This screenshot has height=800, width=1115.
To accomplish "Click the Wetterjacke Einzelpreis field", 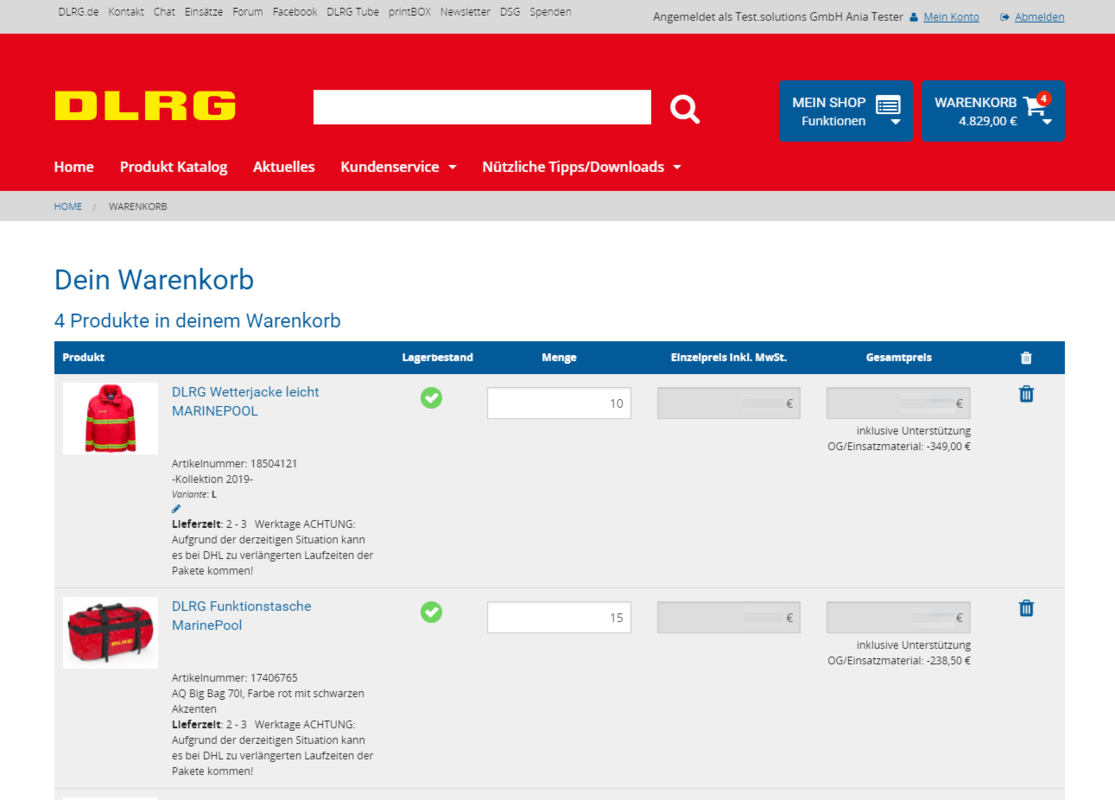I will 729,403.
